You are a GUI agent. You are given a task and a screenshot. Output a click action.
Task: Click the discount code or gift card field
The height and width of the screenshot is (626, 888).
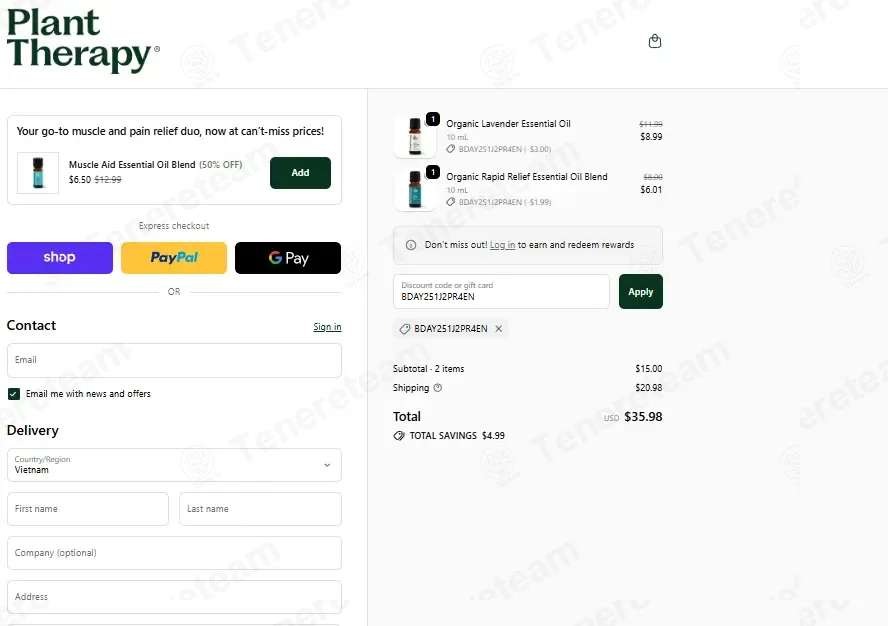tap(501, 292)
